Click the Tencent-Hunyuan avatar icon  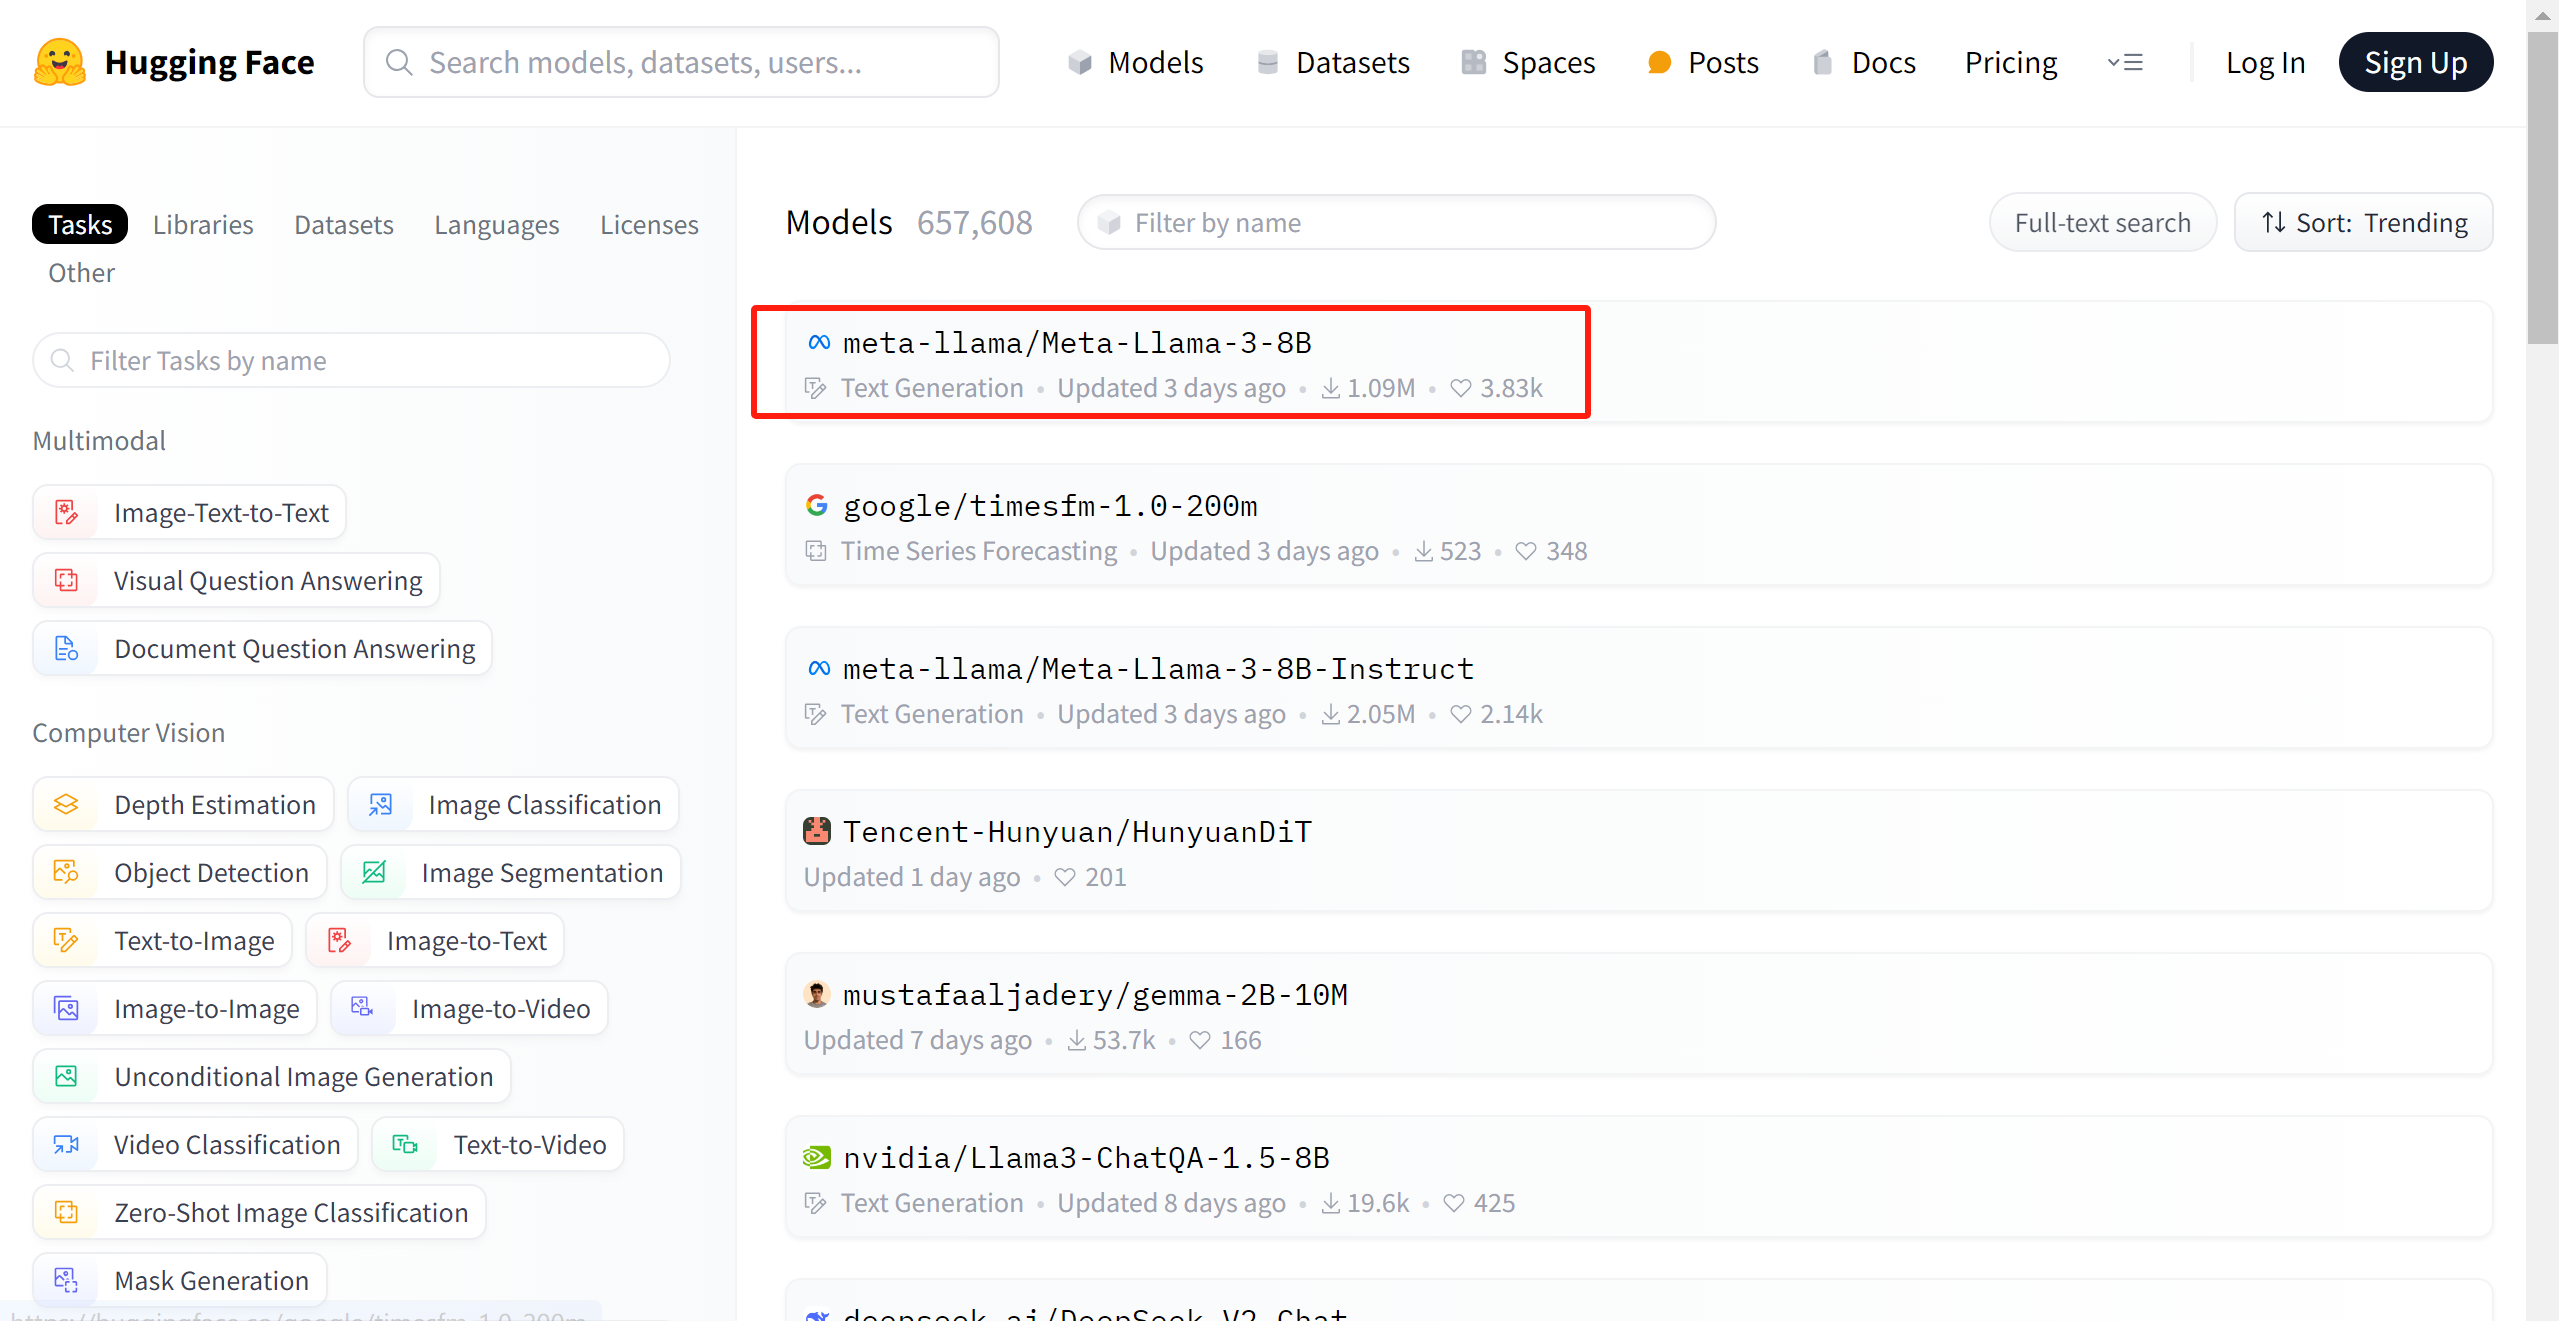tap(817, 831)
